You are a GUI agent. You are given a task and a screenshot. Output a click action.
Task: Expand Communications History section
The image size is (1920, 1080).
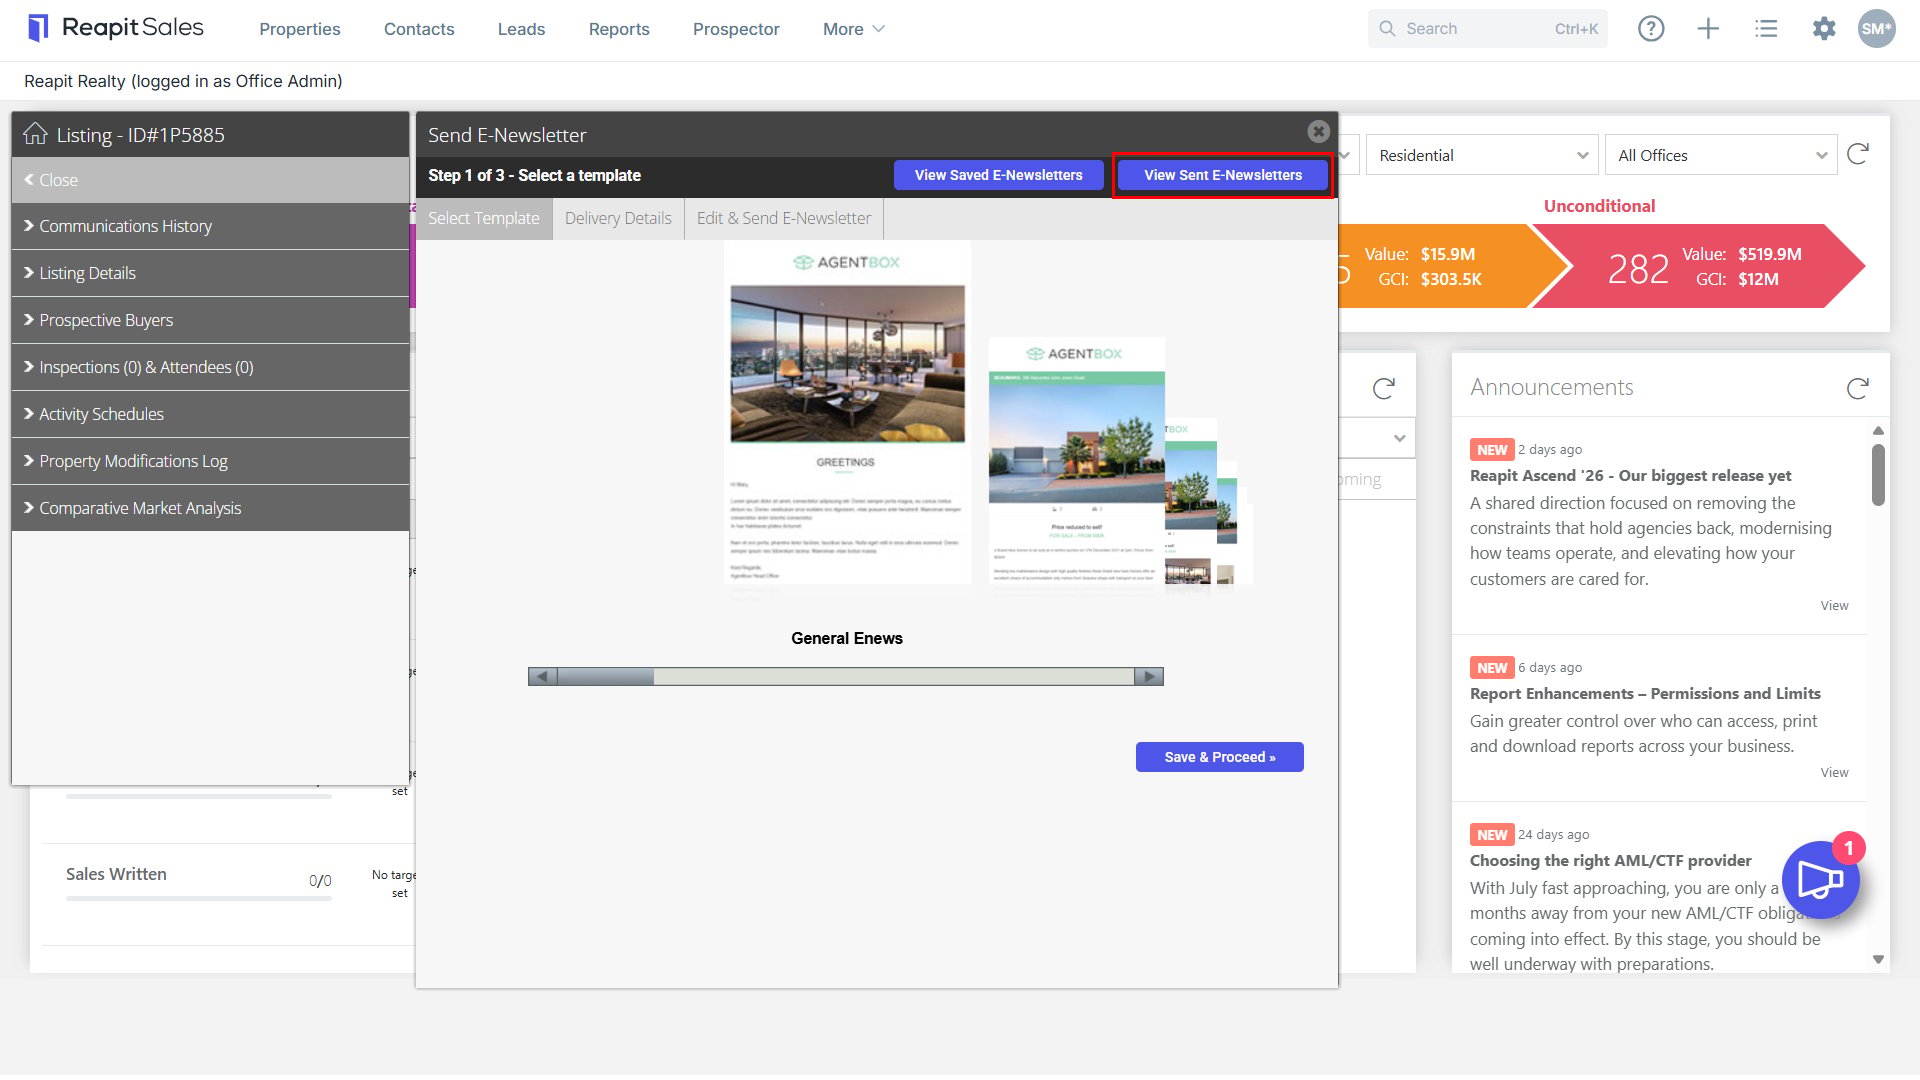click(211, 226)
